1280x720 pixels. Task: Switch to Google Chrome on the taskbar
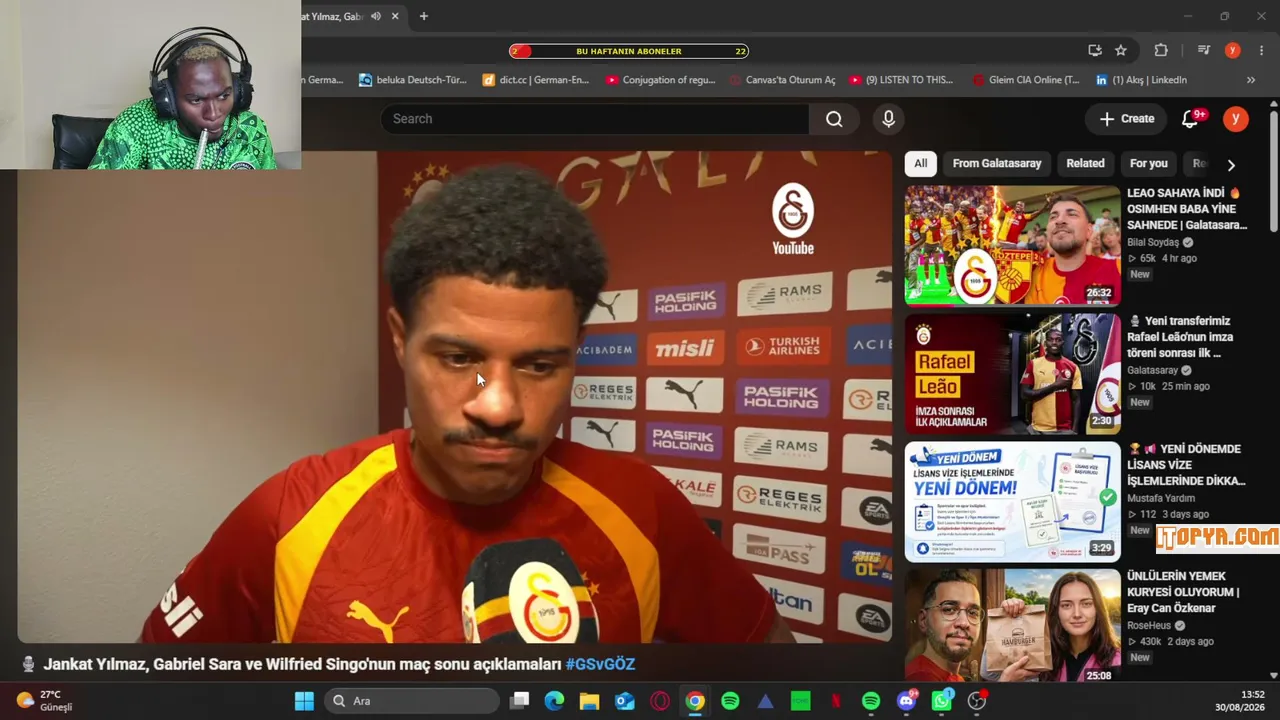pos(695,701)
